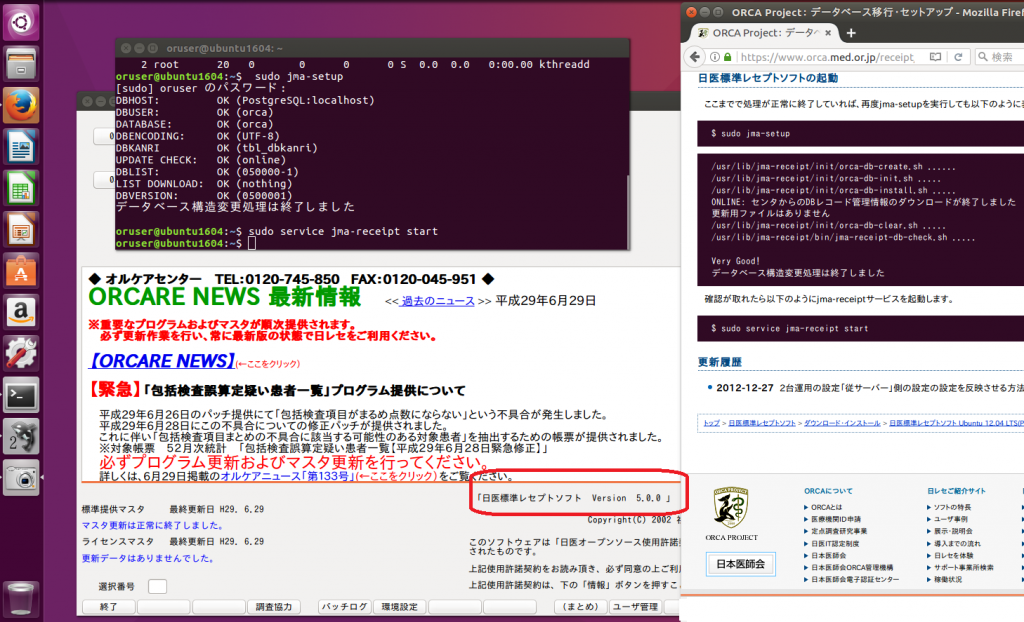Click the 選択番号 input box
The image size is (1024, 622).
[x=157, y=586]
